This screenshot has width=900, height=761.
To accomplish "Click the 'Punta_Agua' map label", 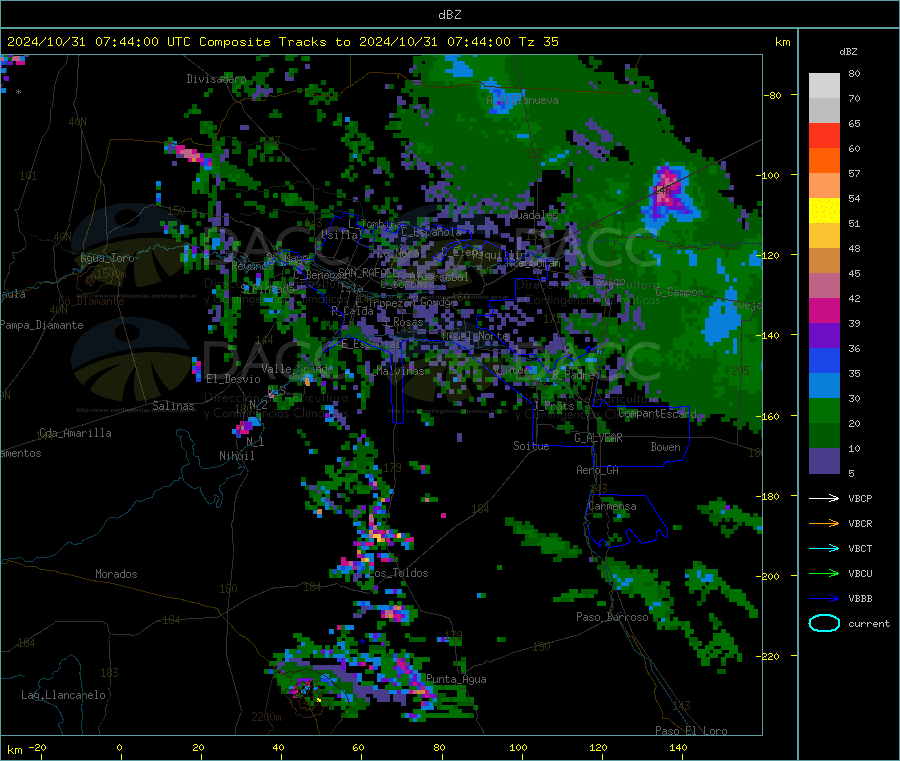I will coord(456,679).
